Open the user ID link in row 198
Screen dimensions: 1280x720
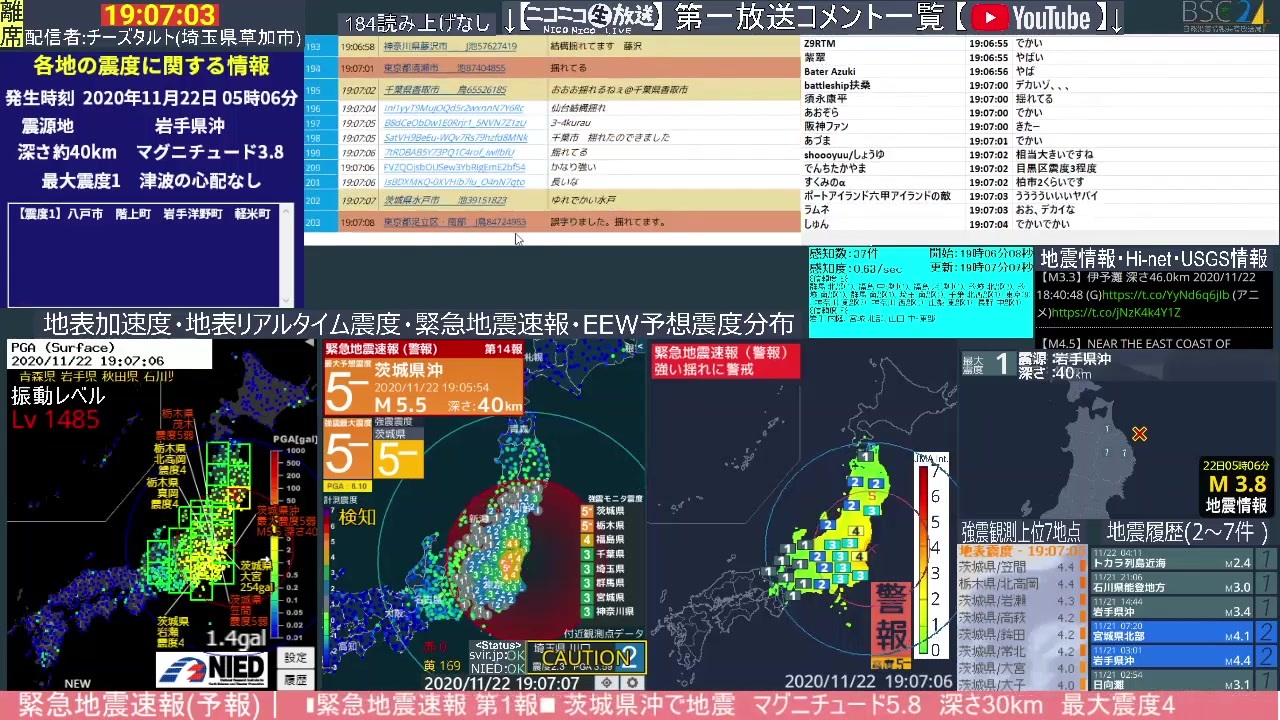(455, 137)
